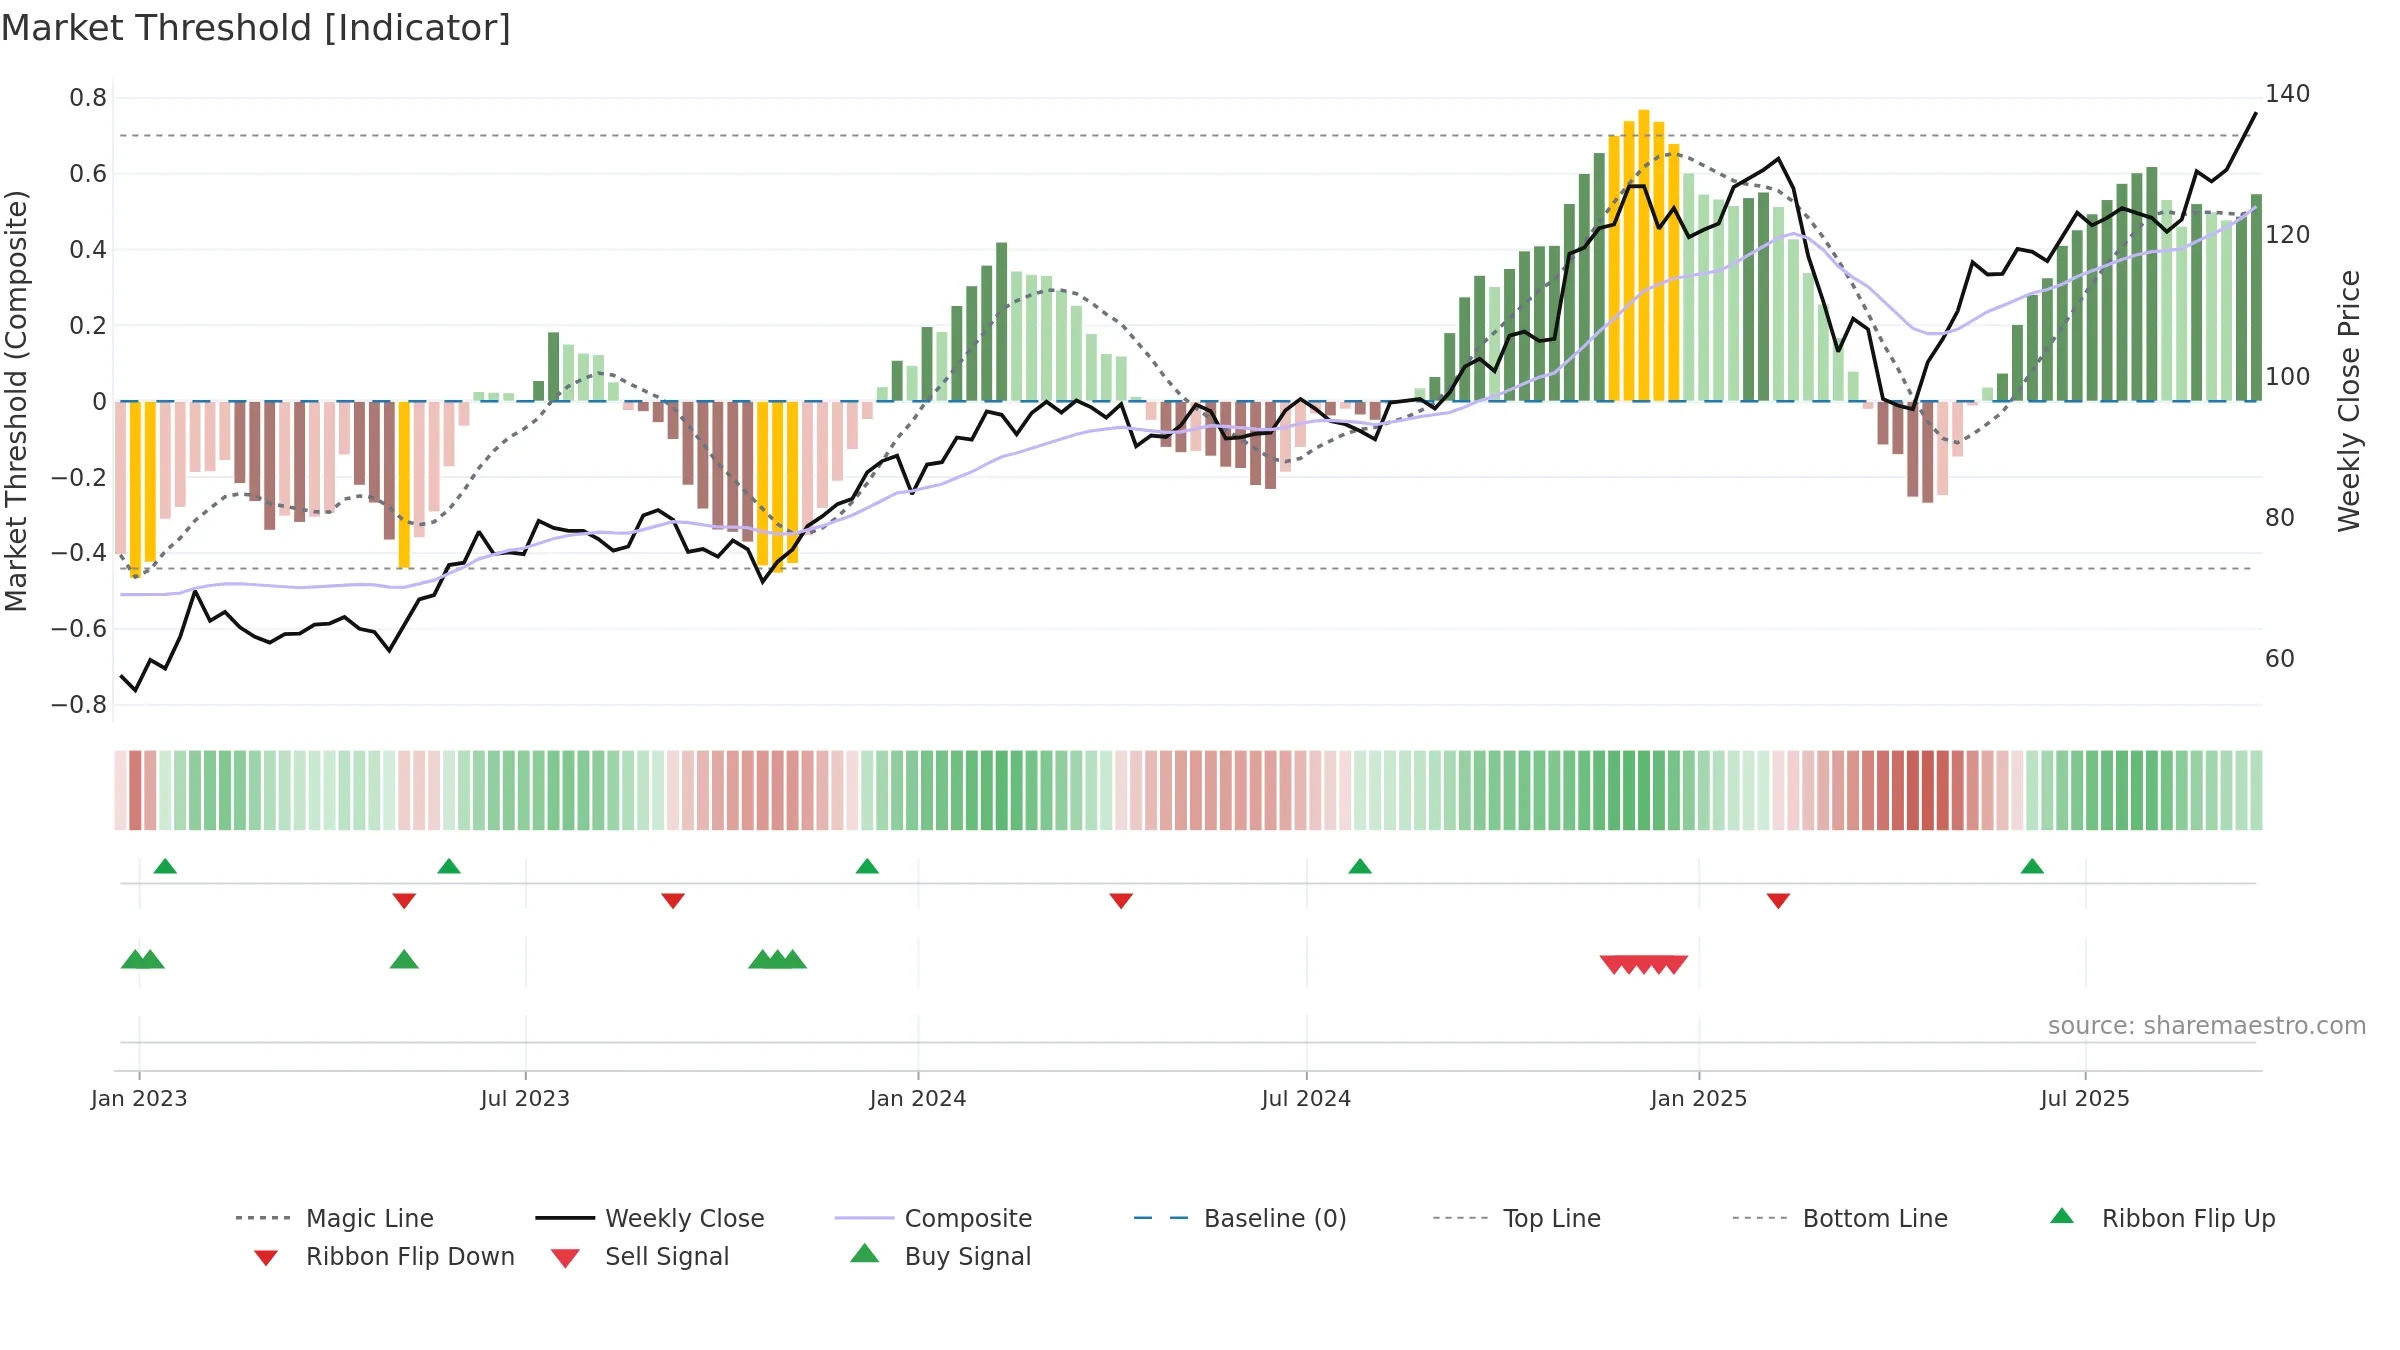Click the Market Threshold (Composite) axis title
This screenshot has height=1350, width=2400.
click(16, 401)
